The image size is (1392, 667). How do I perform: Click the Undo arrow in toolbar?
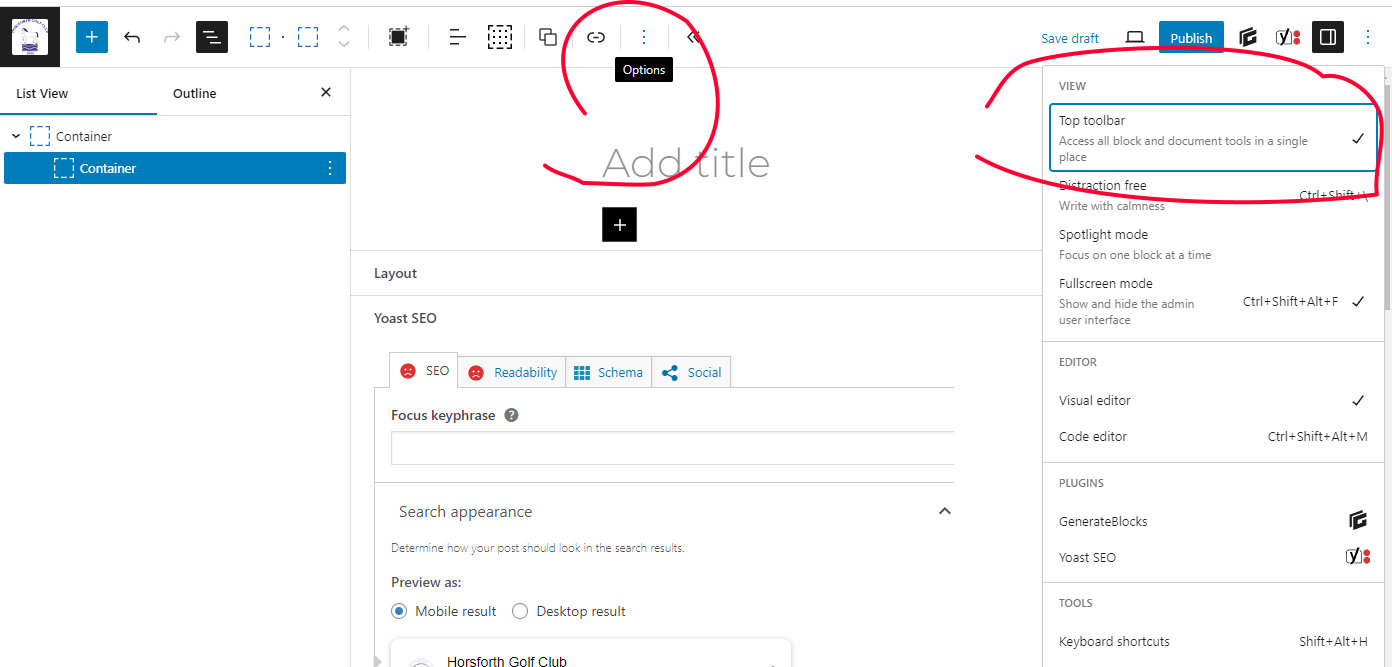point(132,37)
